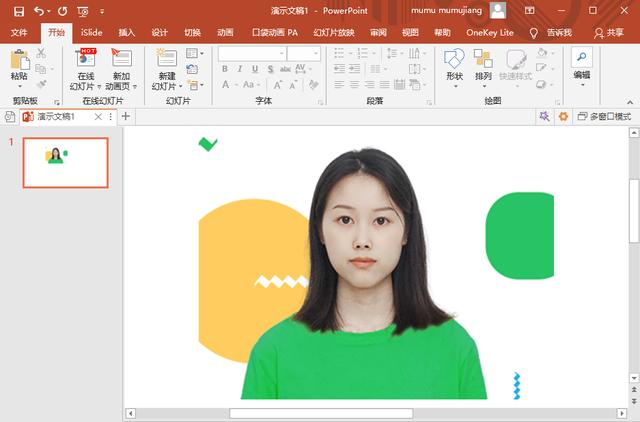Switch to the 动画 tab
The image size is (640, 422).
pos(225,33)
